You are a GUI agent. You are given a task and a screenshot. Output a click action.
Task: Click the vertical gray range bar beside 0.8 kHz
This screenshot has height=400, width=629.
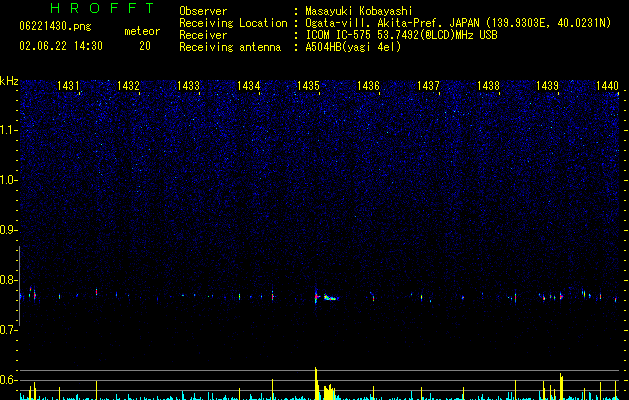point(20,286)
